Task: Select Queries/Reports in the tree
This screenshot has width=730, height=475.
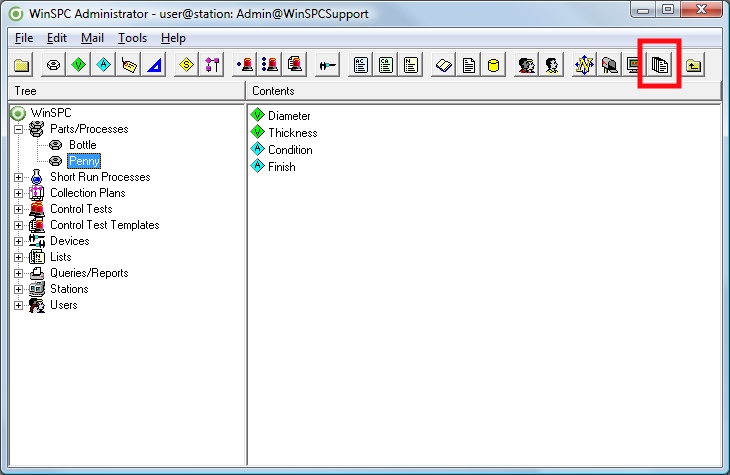Action: tap(89, 273)
